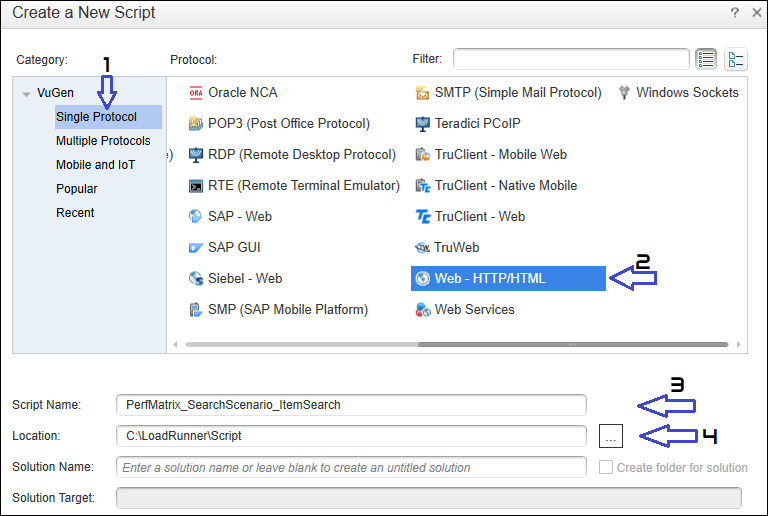
Task: Select the POP3 protocol icon
Action: click(x=196, y=124)
